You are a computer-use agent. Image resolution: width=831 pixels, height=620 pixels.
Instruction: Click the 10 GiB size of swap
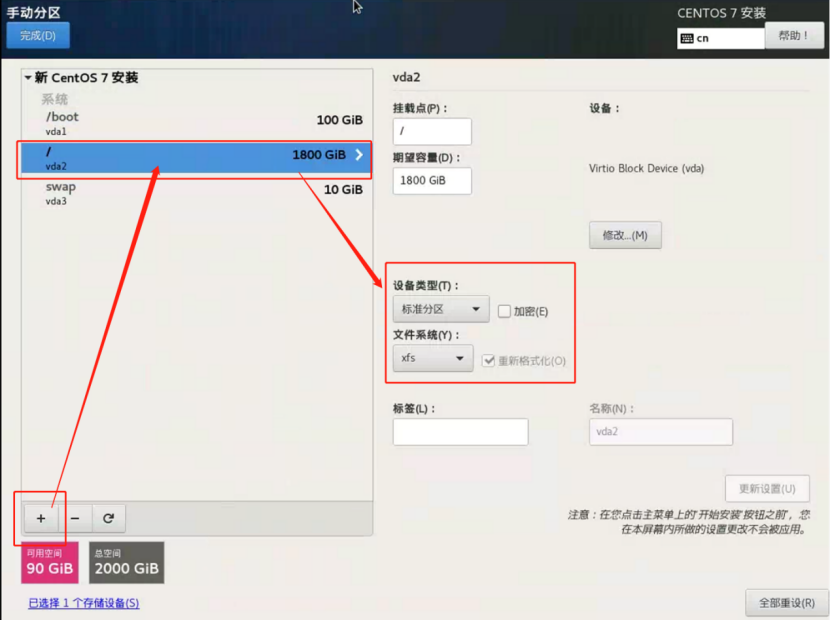[x=343, y=190]
